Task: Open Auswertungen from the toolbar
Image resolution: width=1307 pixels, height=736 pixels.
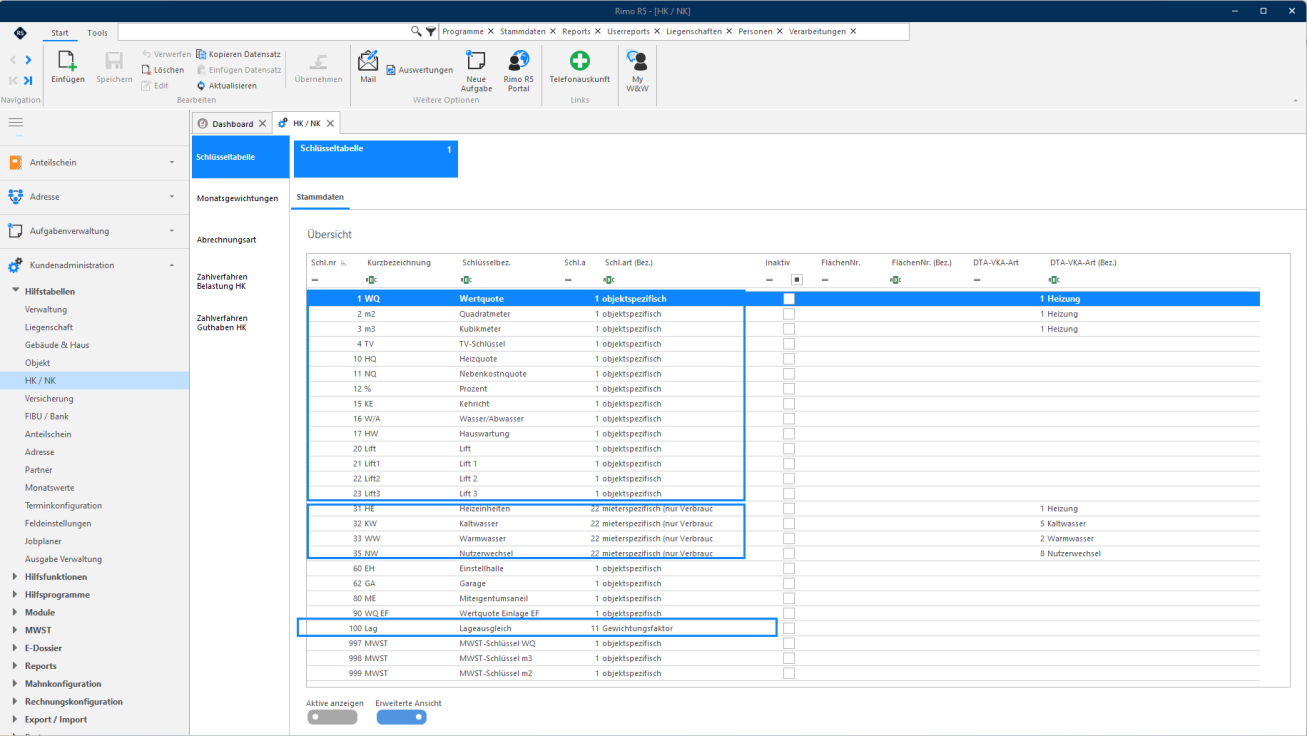Action: pyautogui.click(x=419, y=70)
